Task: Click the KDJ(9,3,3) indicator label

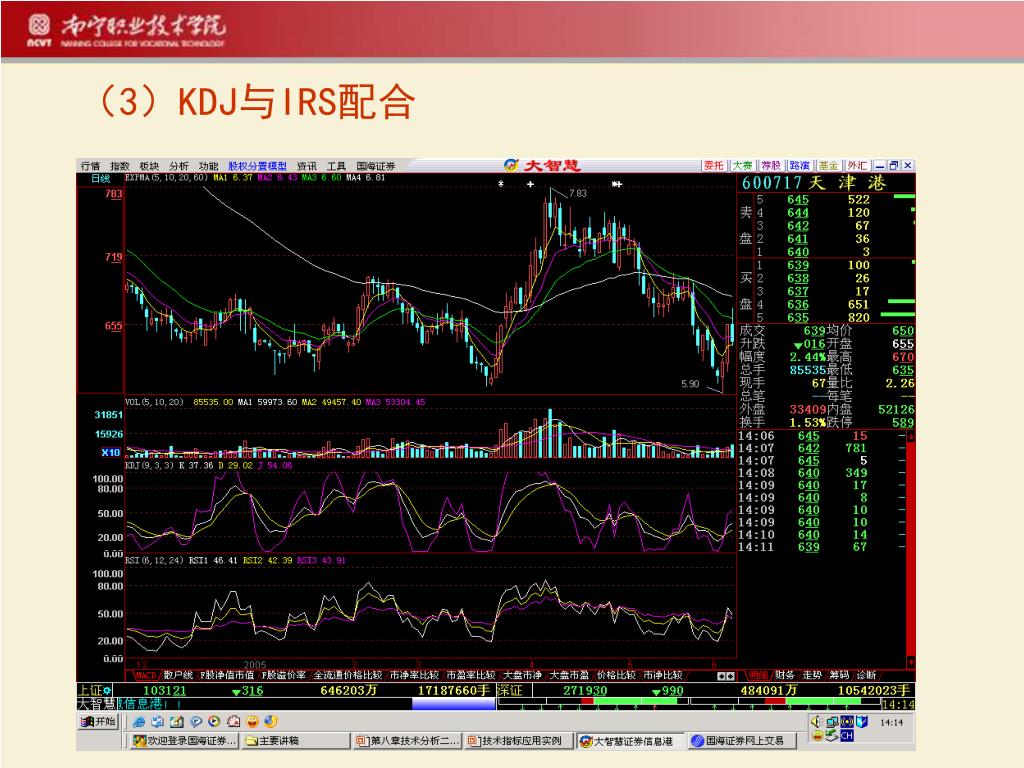Action: click(x=150, y=466)
